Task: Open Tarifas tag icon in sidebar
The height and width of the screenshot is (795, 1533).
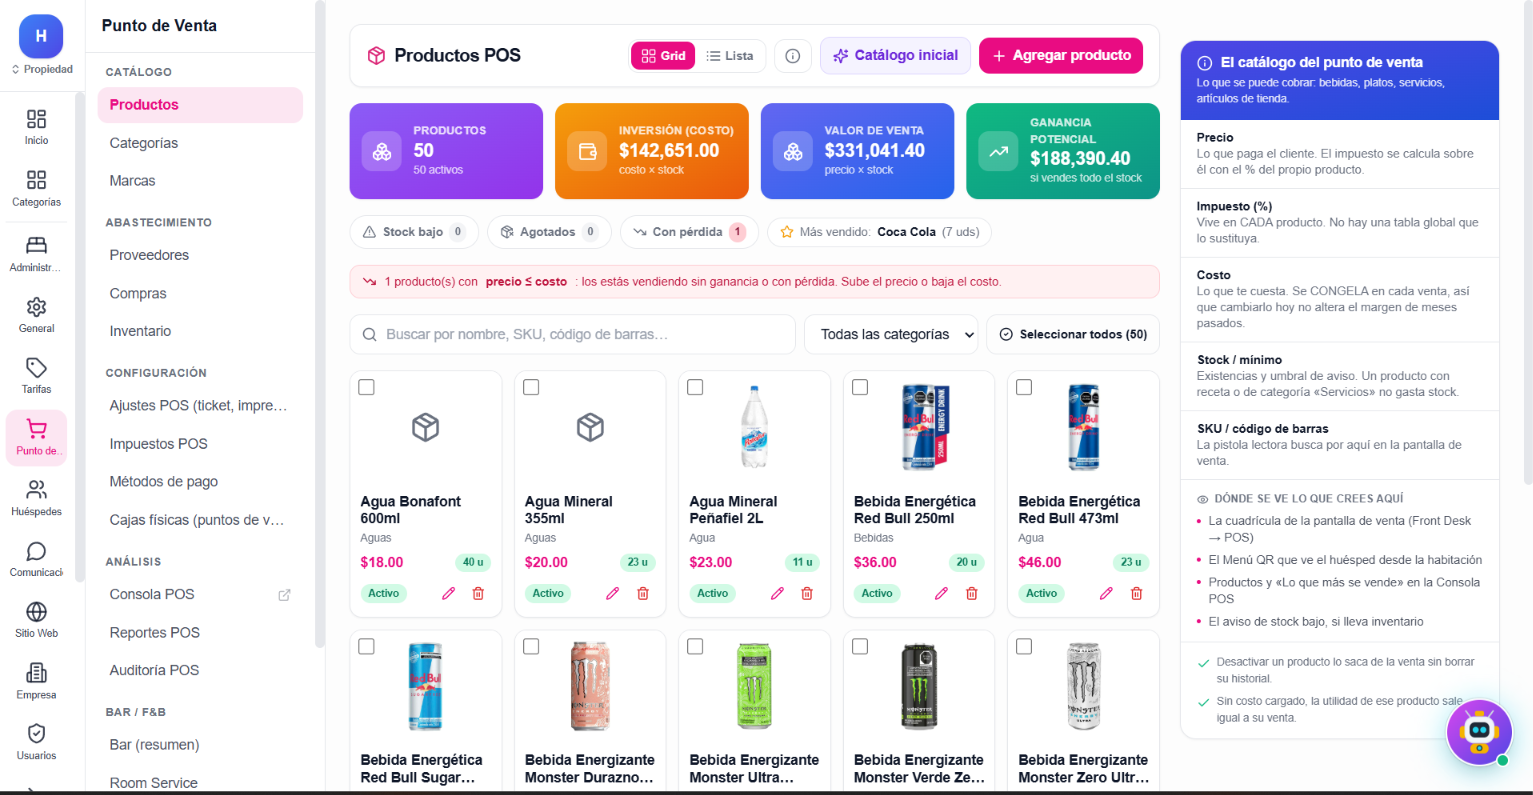Action: (36, 376)
